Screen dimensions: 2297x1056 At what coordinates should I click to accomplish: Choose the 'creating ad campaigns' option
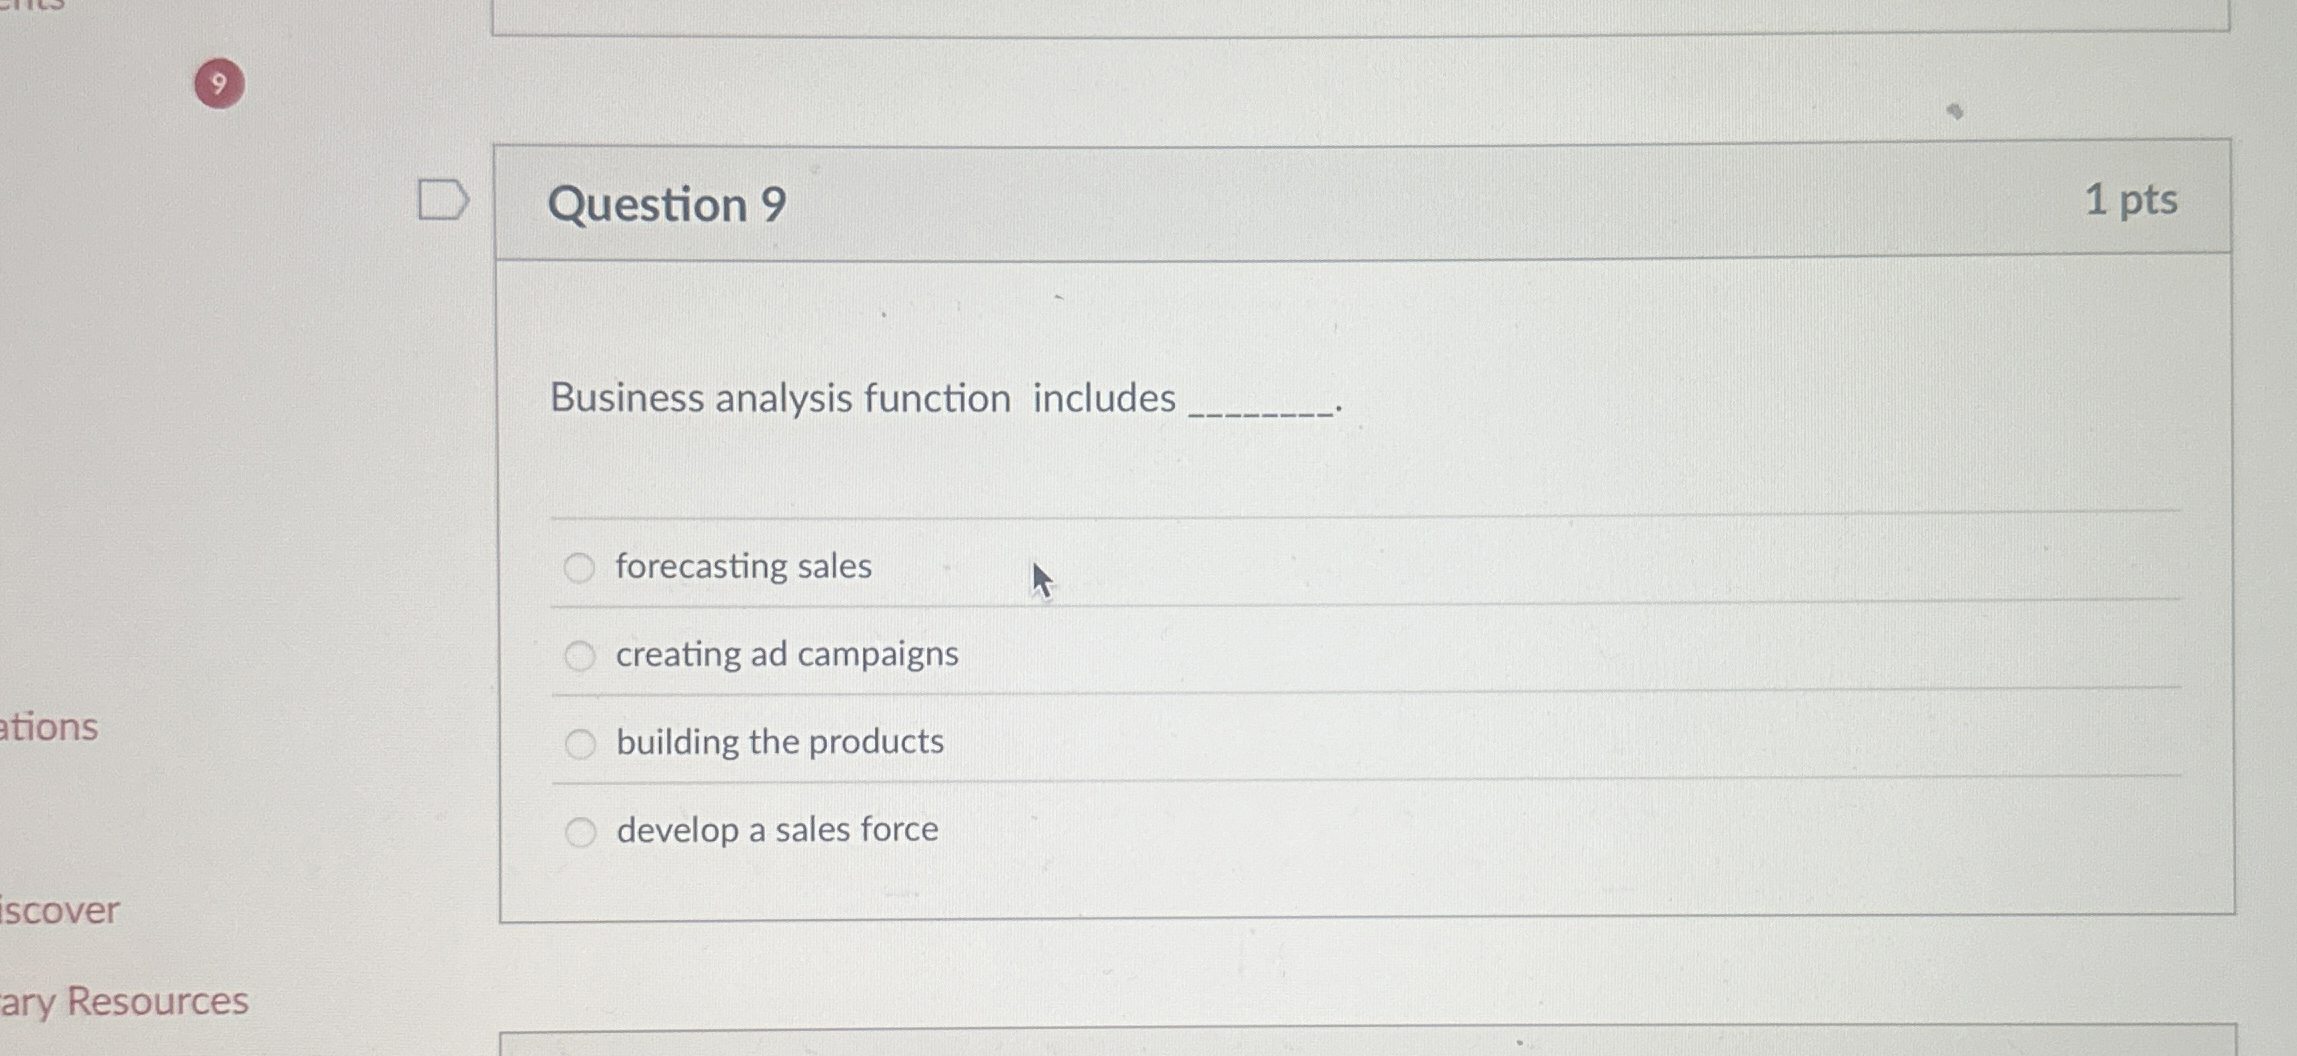580,655
